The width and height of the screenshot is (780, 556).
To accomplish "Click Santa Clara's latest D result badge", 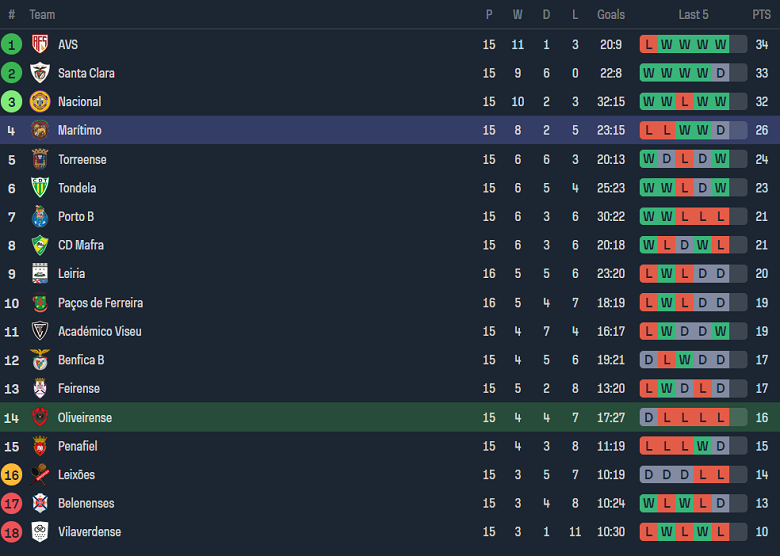I will pos(721,73).
